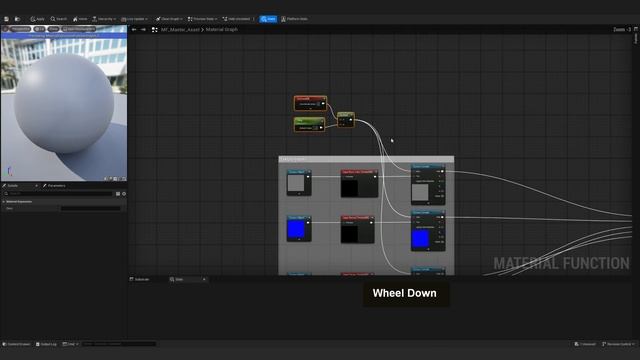Click the grey texture object node thumbnail
The height and width of the screenshot is (360, 640).
pos(296,183)
